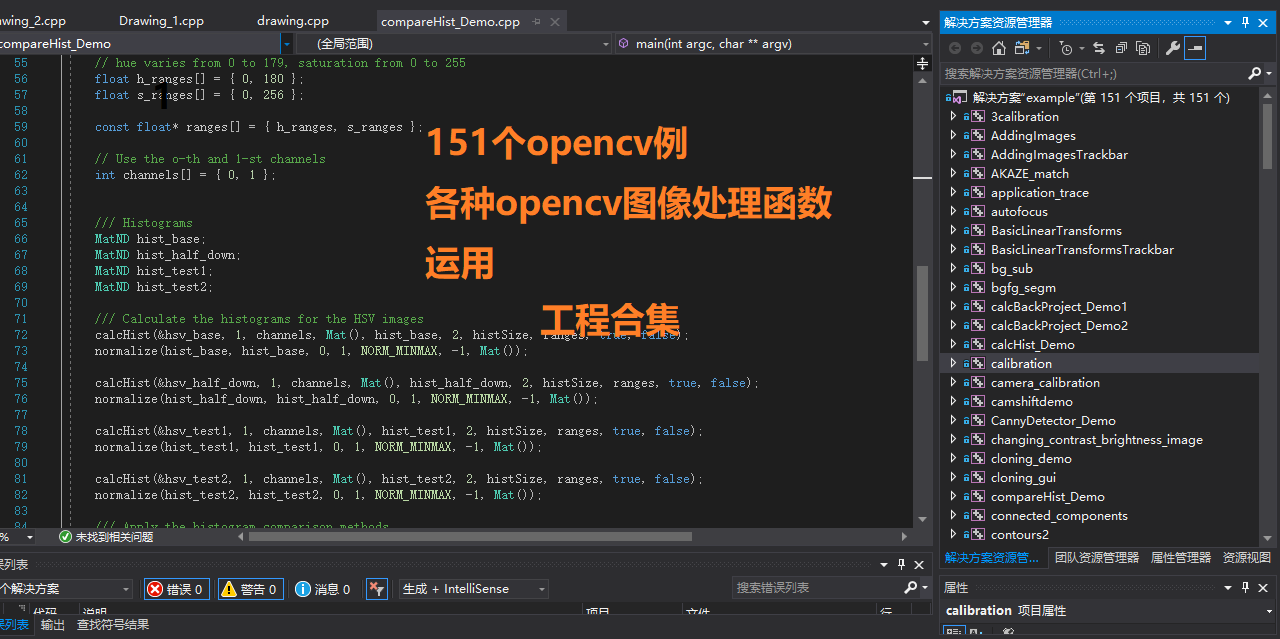The height and width of the screenshot is (639, 1280).
Task: Open the Solution Explorer window options arrow
Action: coord(1228,22)
